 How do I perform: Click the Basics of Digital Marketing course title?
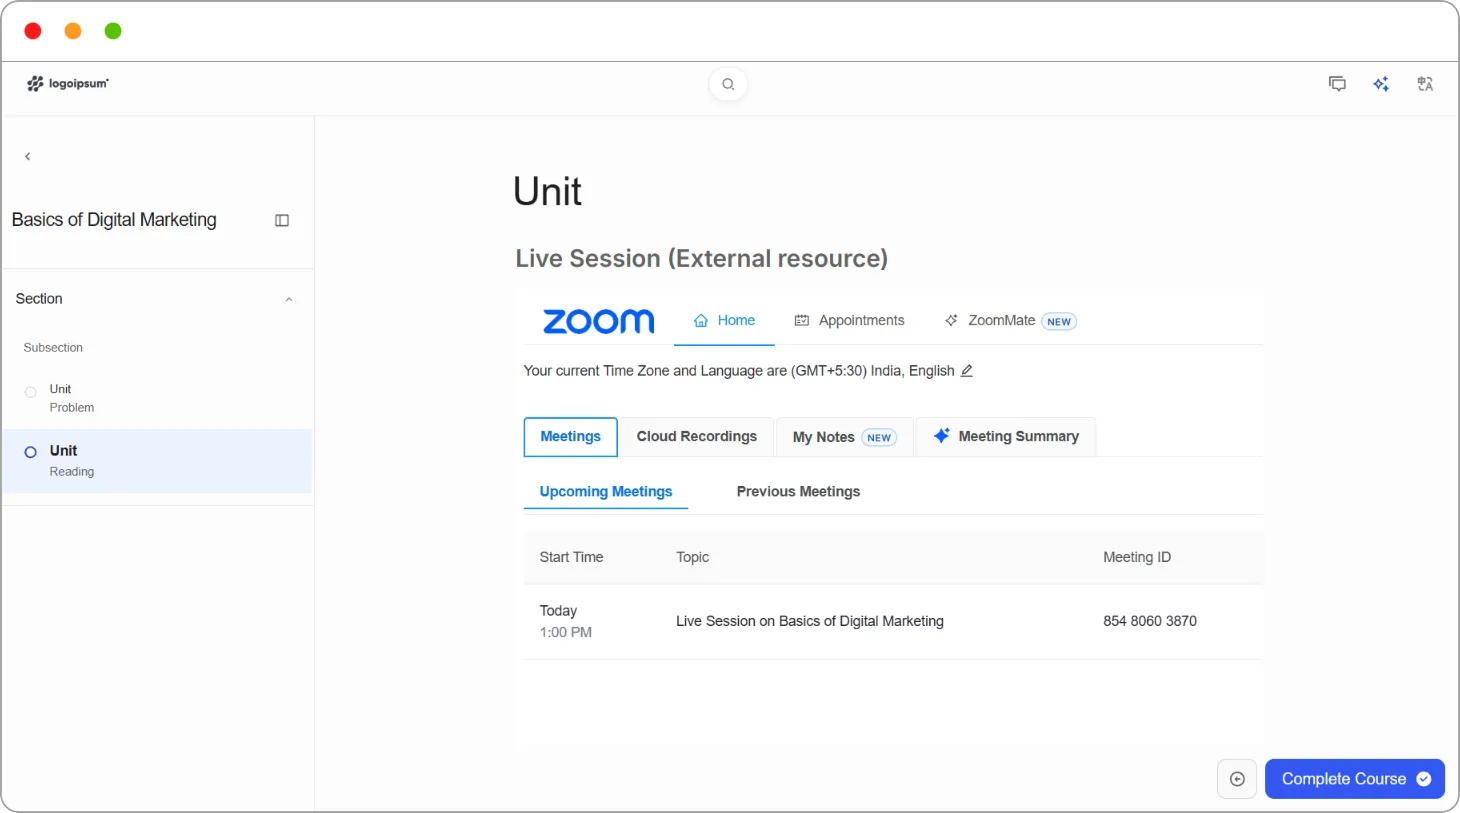tap(114, 220)
